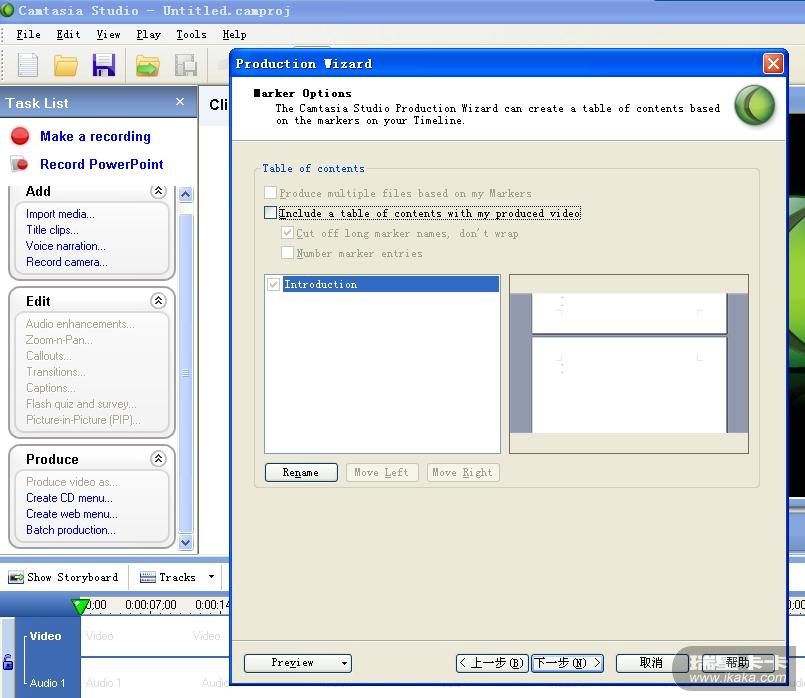Click the 帮助 help button
The image size is (805, 698).
click(737, 663)
